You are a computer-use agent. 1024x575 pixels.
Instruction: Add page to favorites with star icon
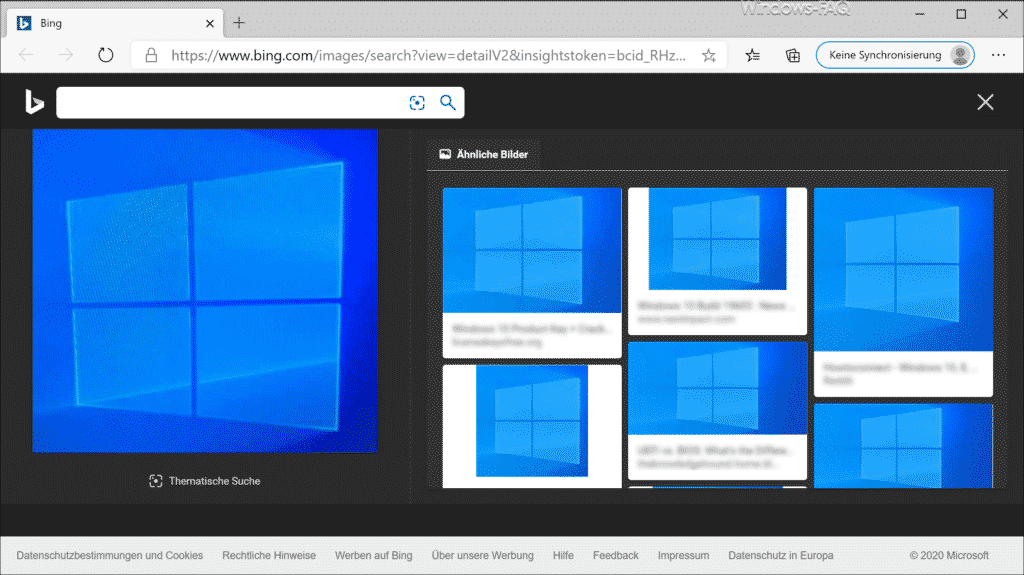(709, 56)
